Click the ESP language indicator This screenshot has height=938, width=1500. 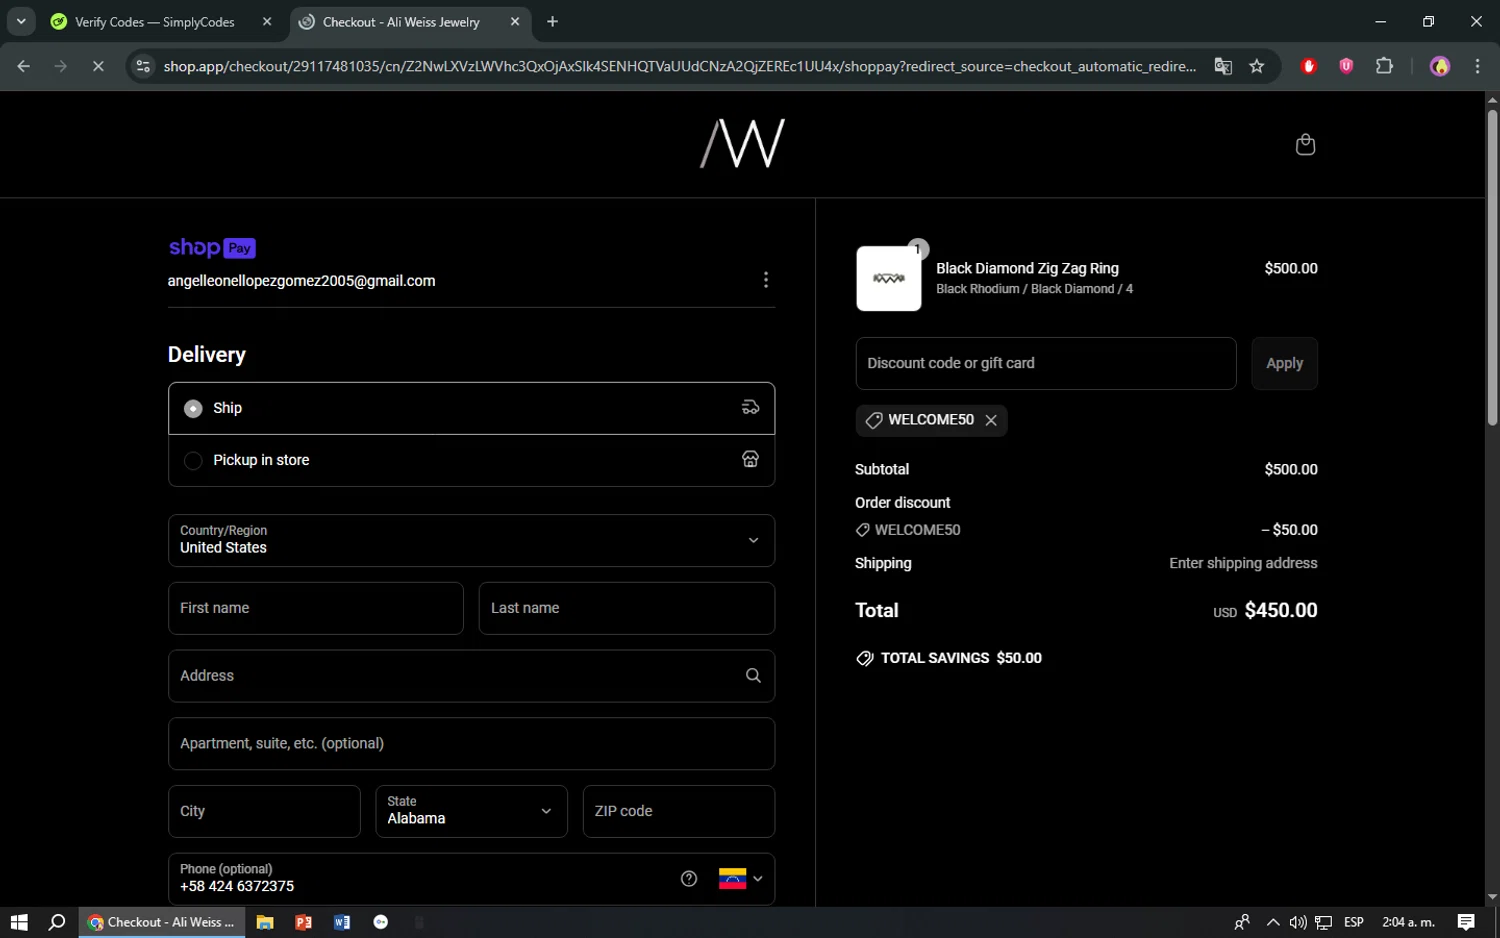point(1354,922)
